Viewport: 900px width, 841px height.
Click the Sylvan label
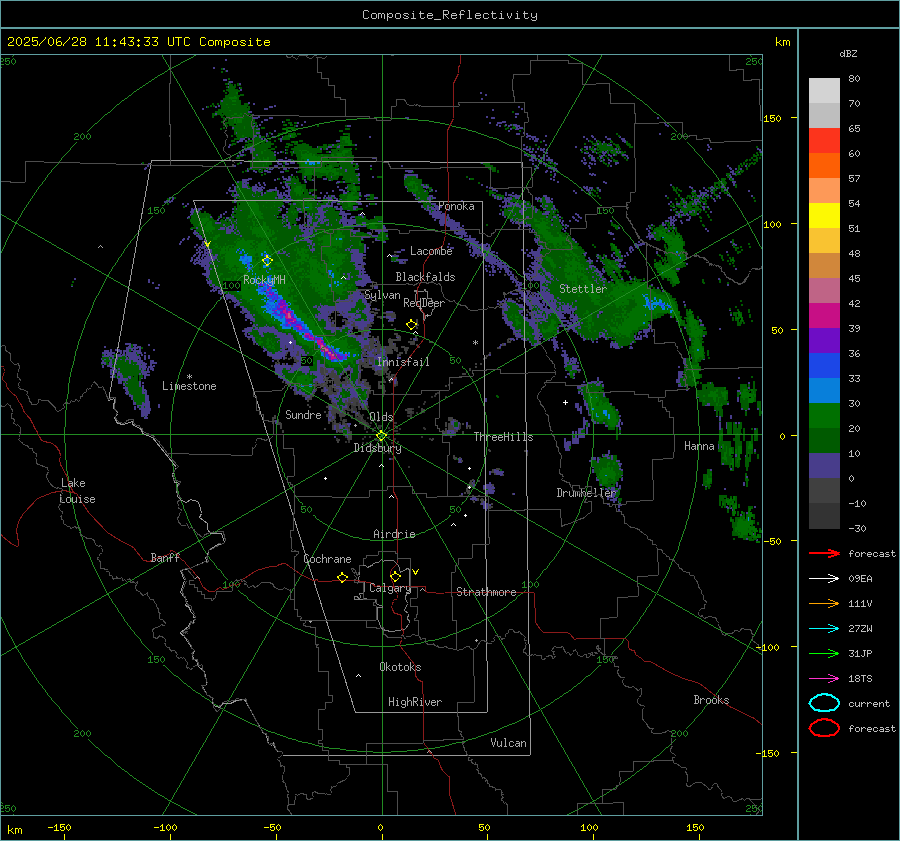click(382, 295)
